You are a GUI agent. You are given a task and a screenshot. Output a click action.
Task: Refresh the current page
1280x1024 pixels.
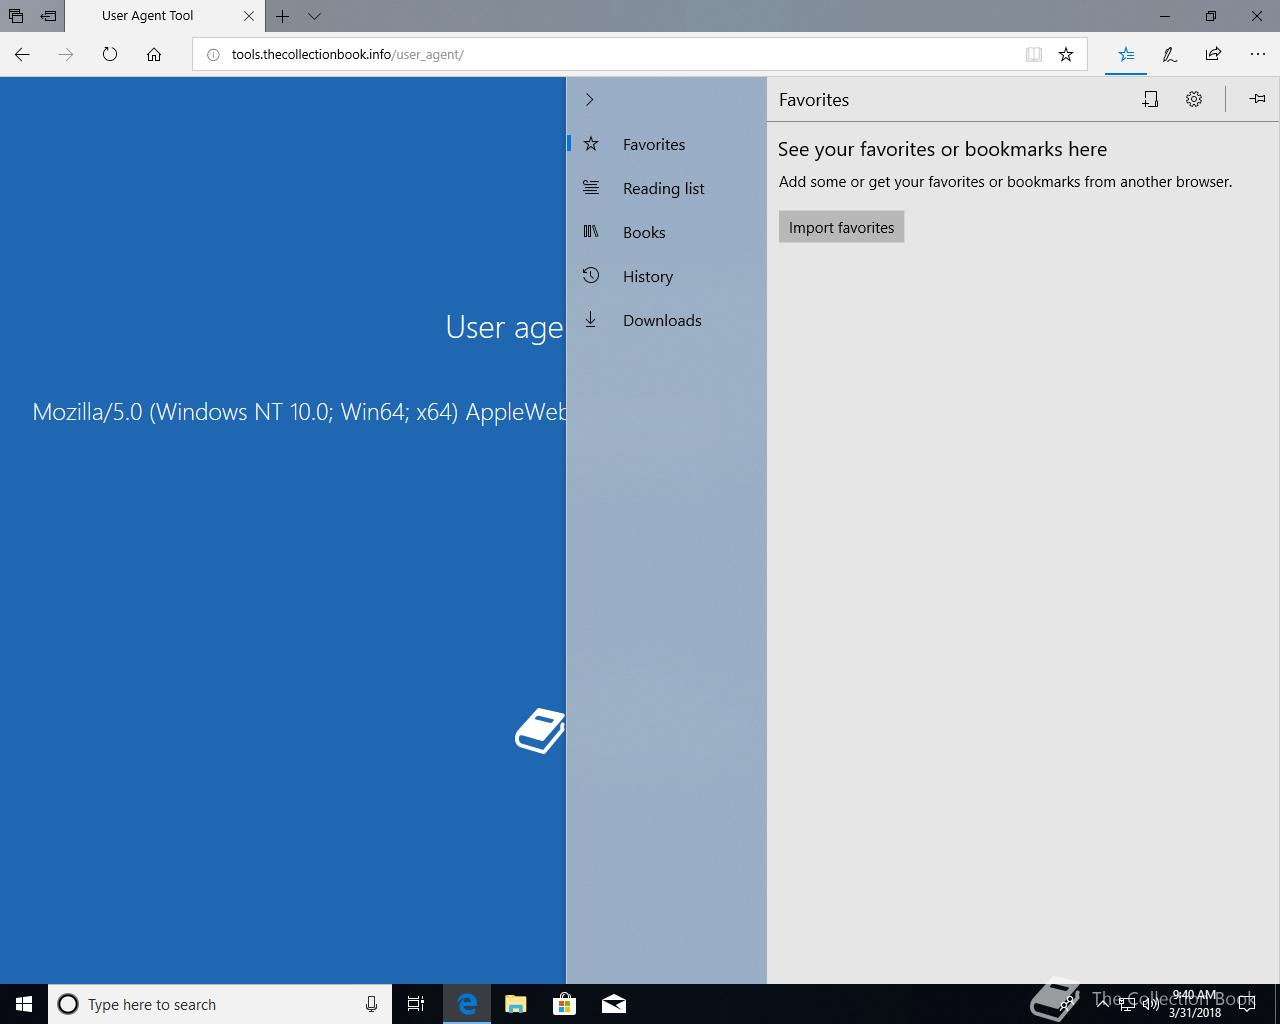[110, 54]
